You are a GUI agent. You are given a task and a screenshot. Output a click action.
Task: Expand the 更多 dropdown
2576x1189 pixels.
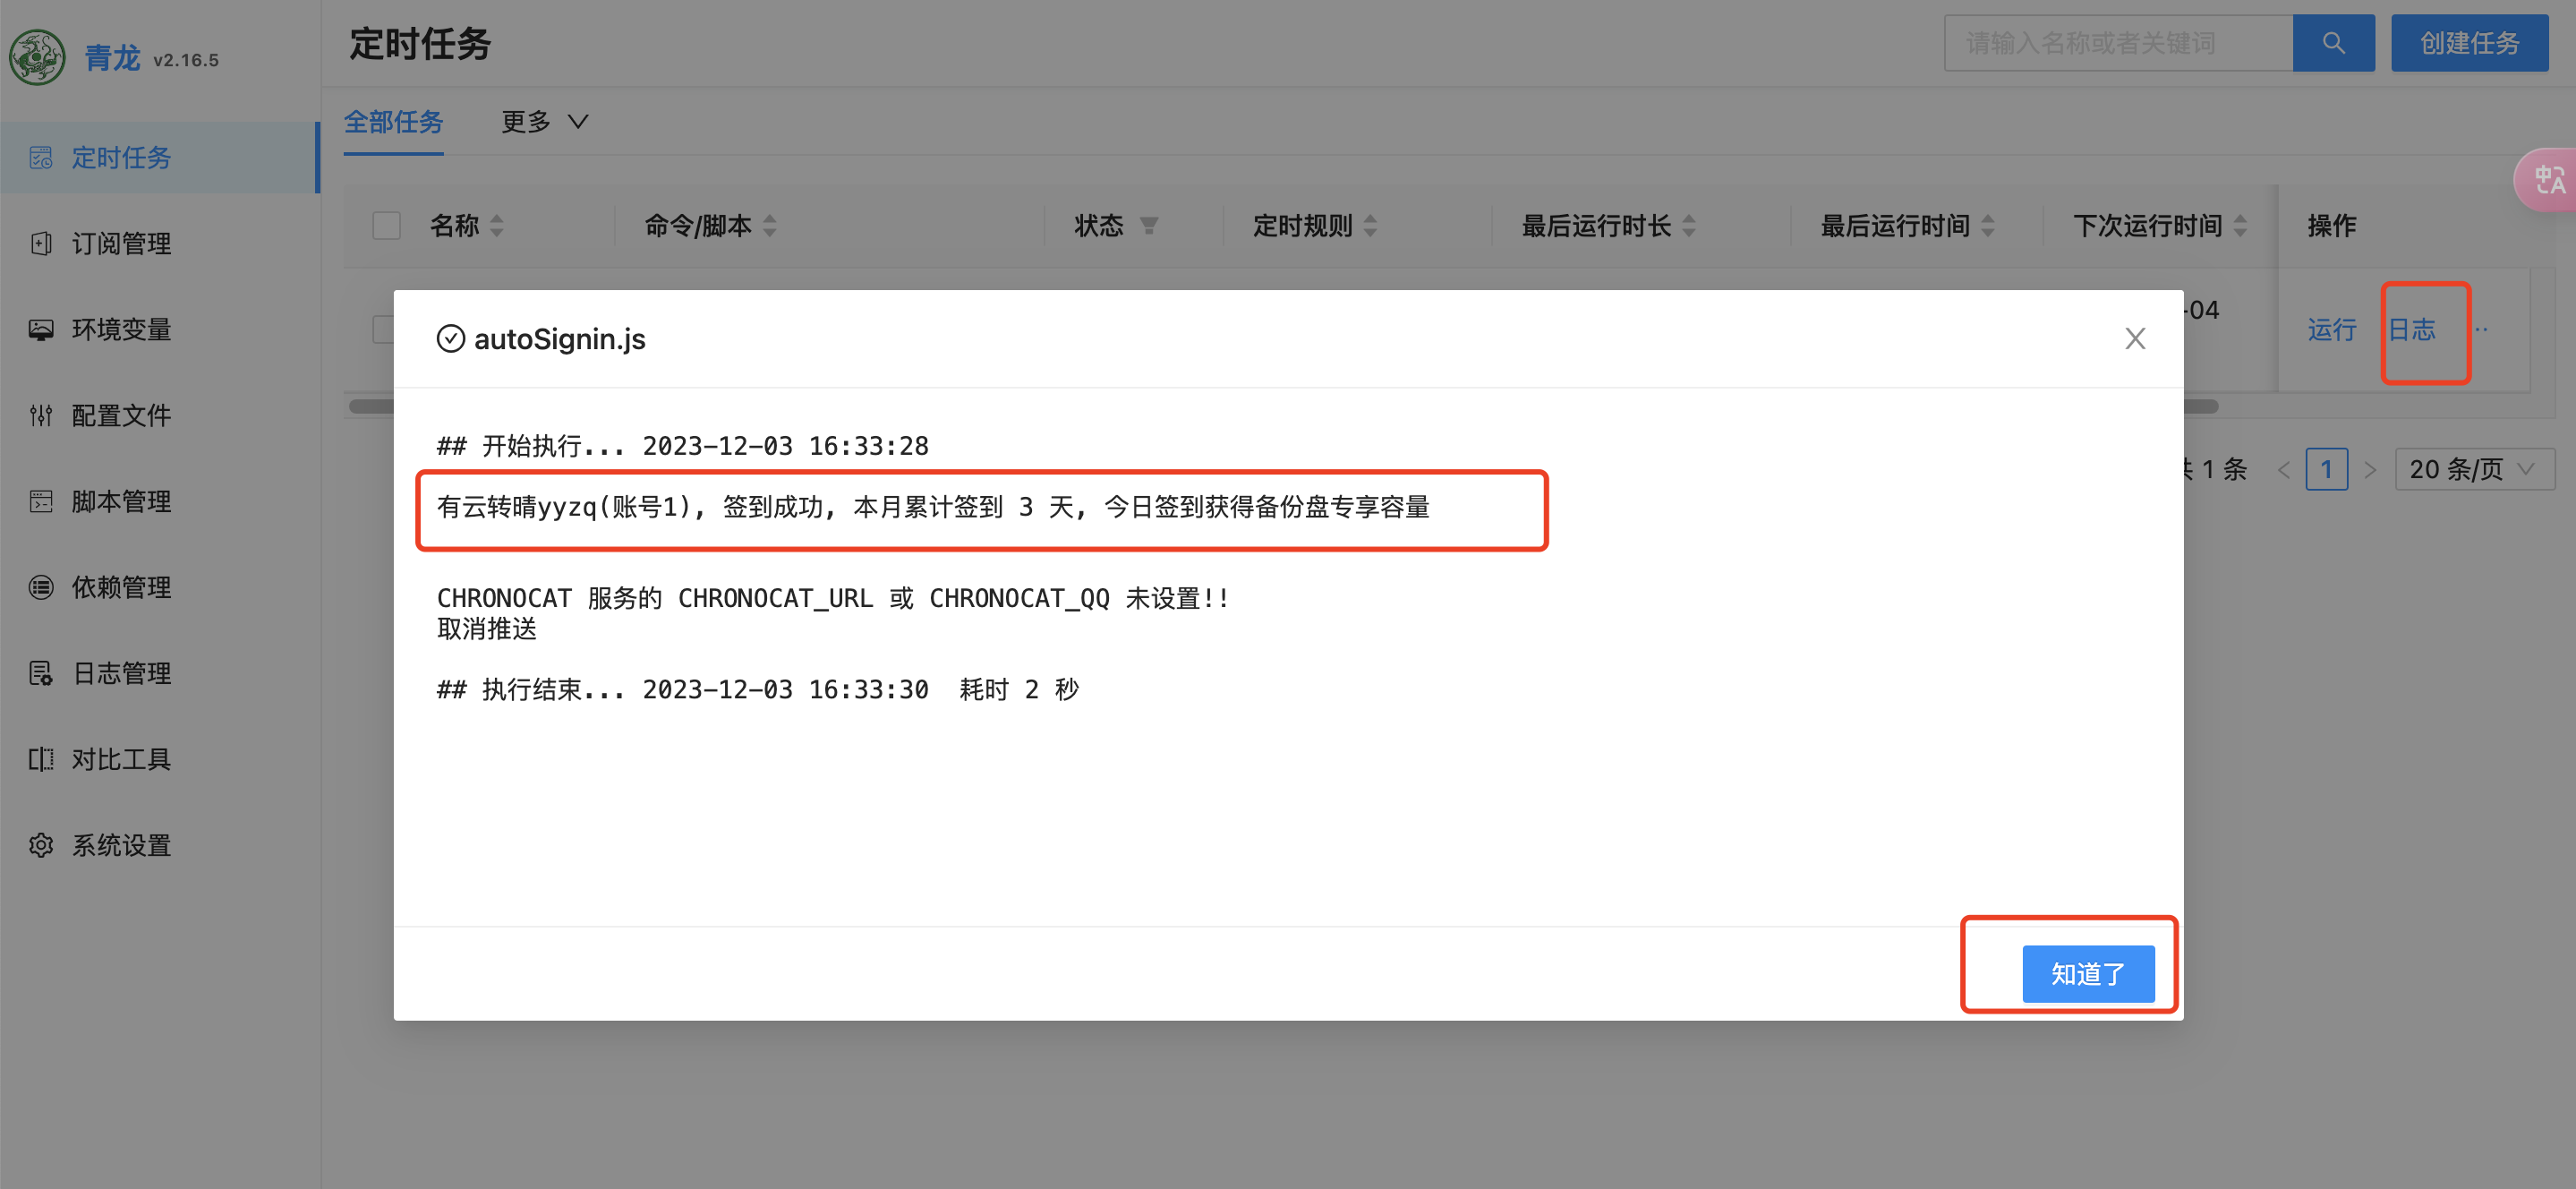tap(544, 122)
